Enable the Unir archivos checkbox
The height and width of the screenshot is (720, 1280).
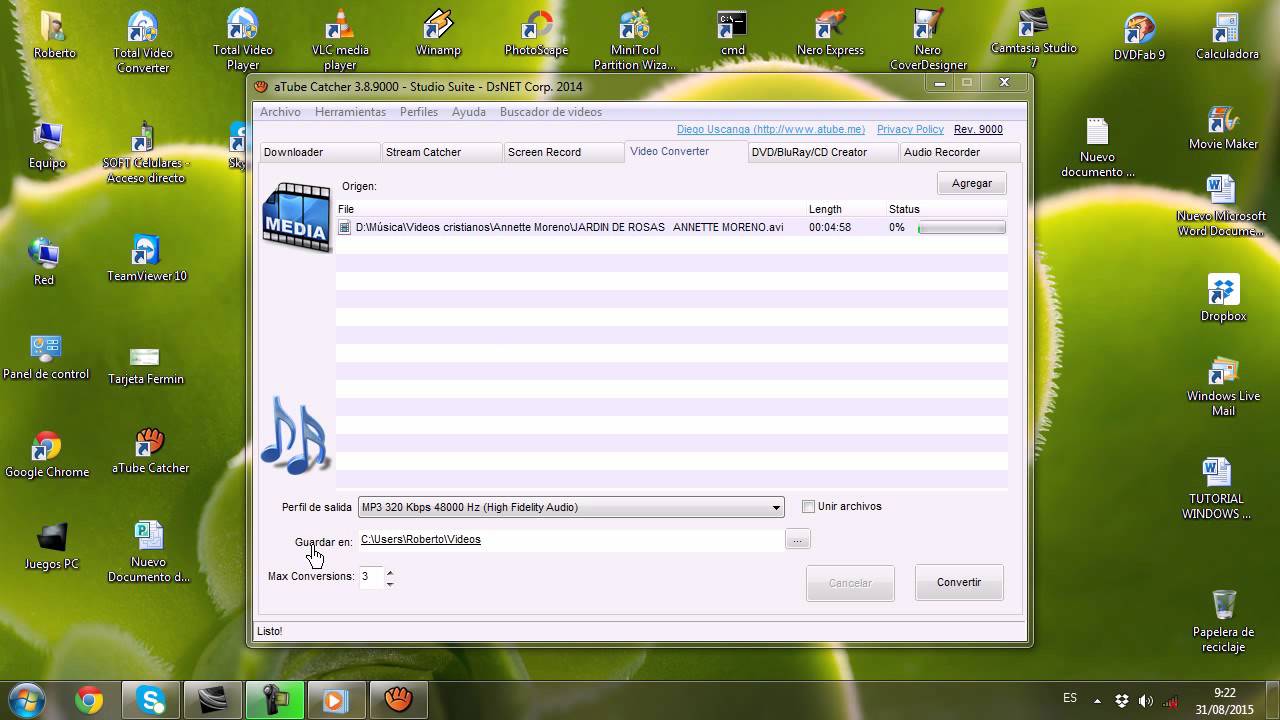coord(808,507)
